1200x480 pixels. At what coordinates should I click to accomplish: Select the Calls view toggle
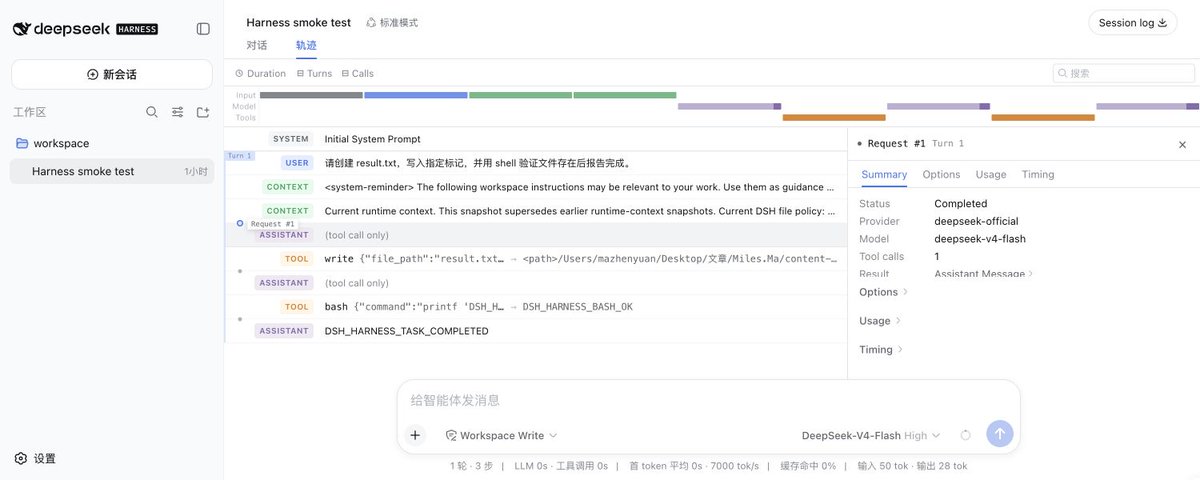[x=357, y=73]
